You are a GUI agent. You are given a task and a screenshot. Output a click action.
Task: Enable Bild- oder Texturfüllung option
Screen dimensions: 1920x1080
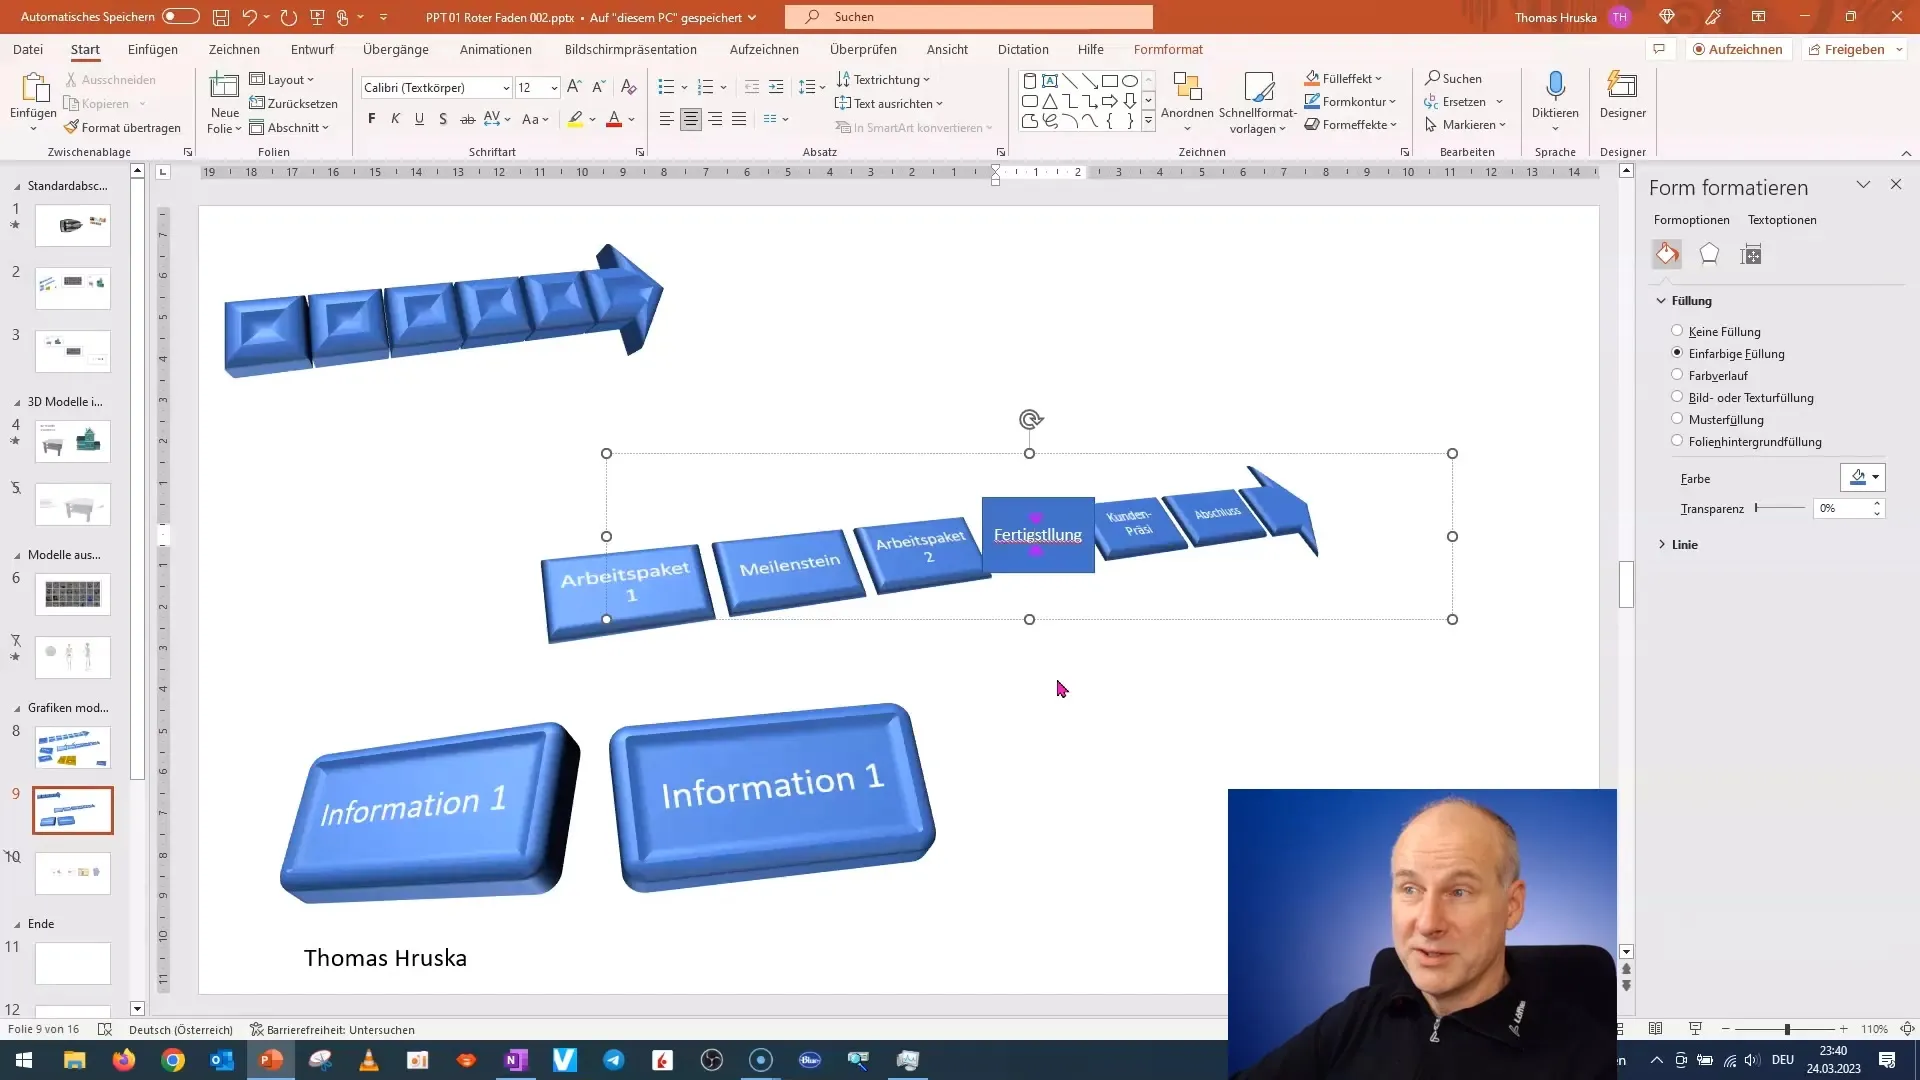pos(1676,397)
